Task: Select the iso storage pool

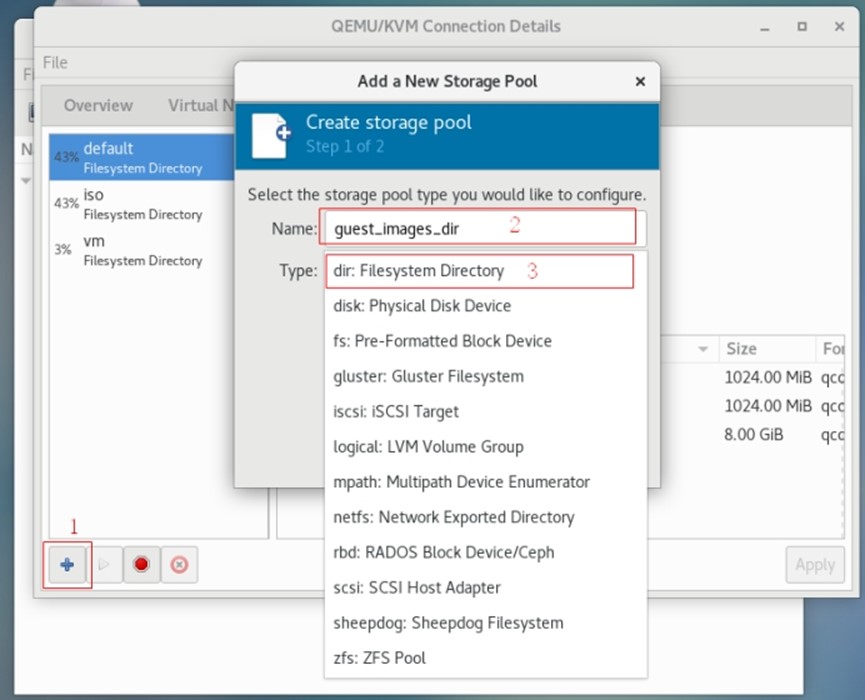Action: (x=141, y=204)
